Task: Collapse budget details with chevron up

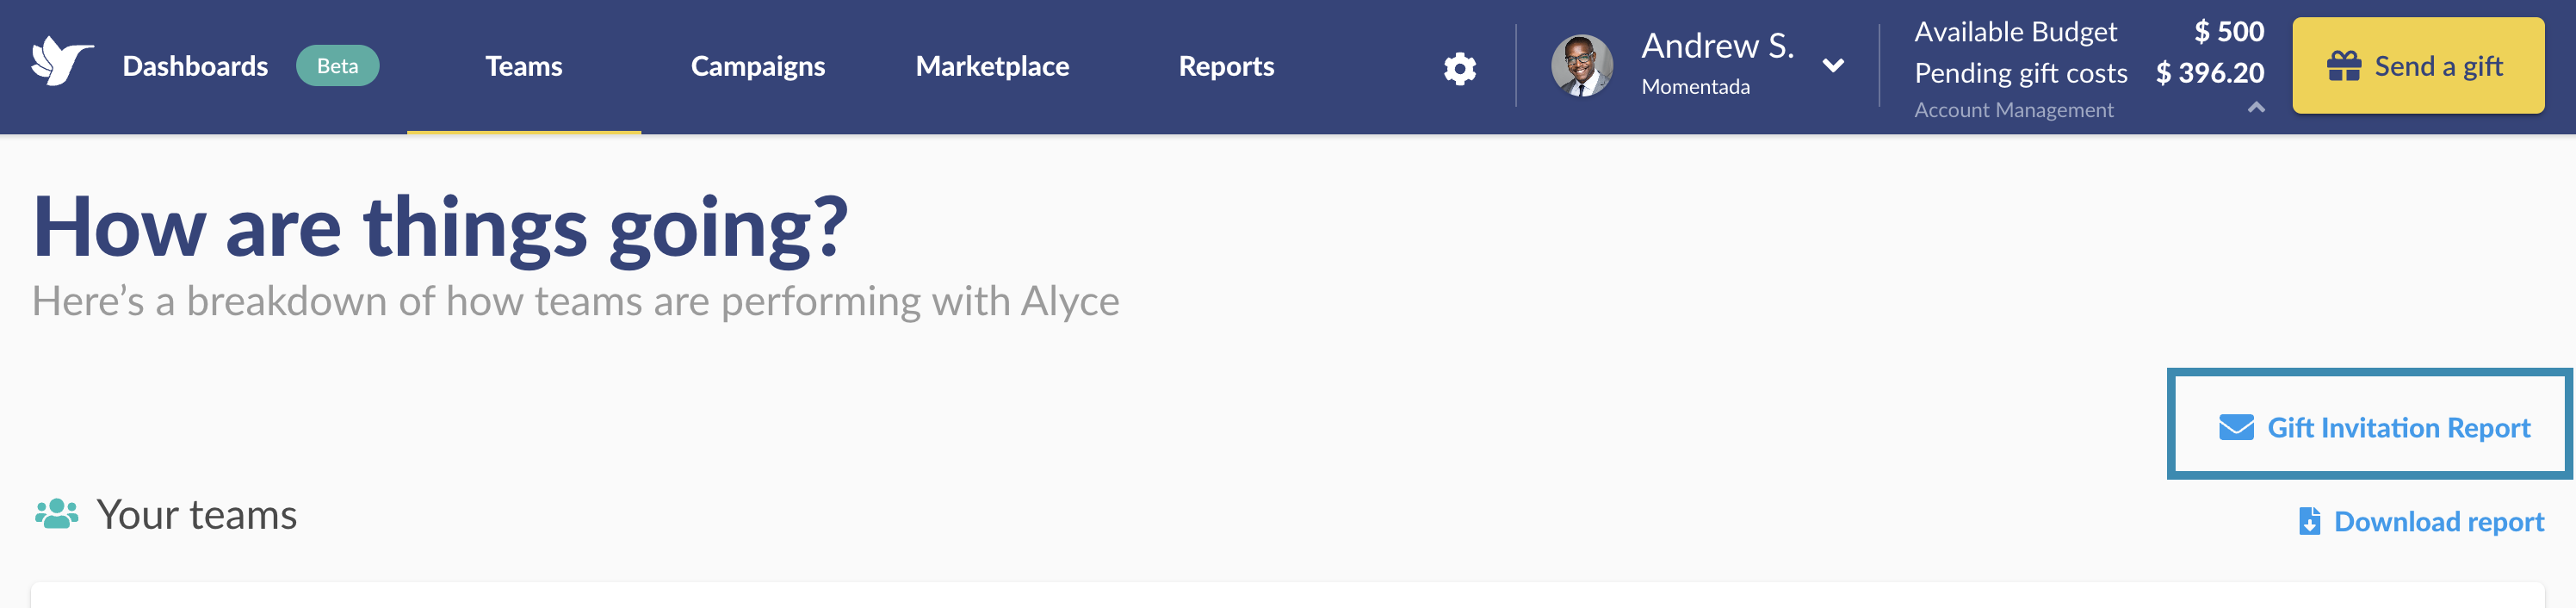Action: pyautogui.click(x=2256, y=107)
